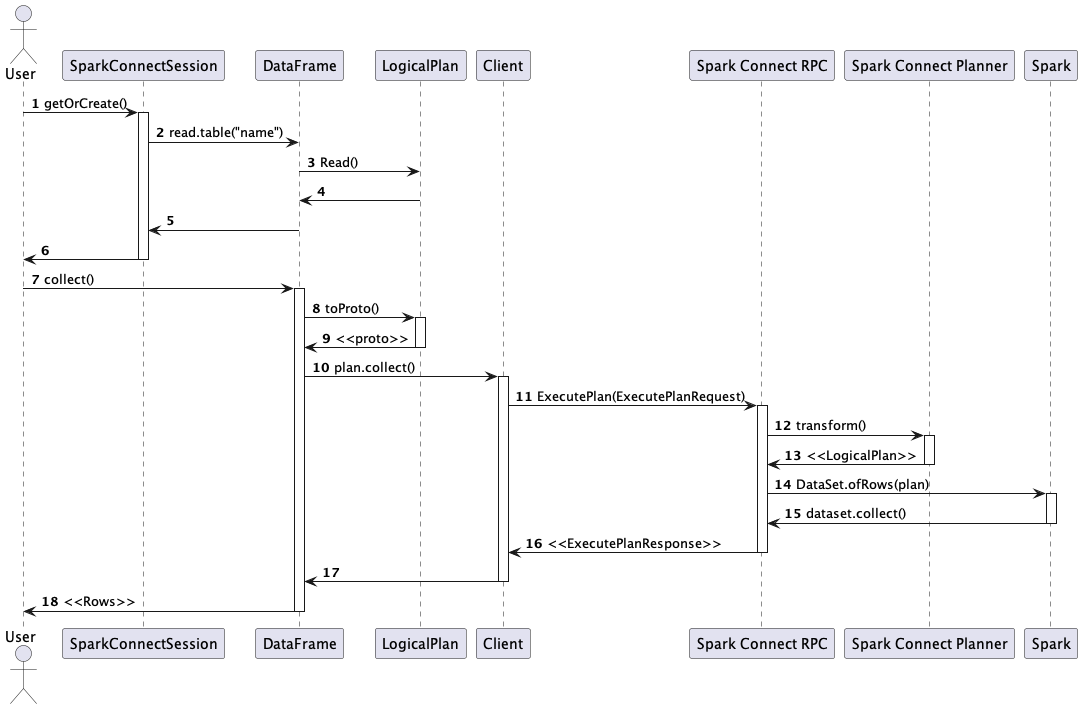Viewport: 1082px width, 709px height.
Task: Click the "13 <<LogicalPlan>>" return label
Action: (850, 456)
